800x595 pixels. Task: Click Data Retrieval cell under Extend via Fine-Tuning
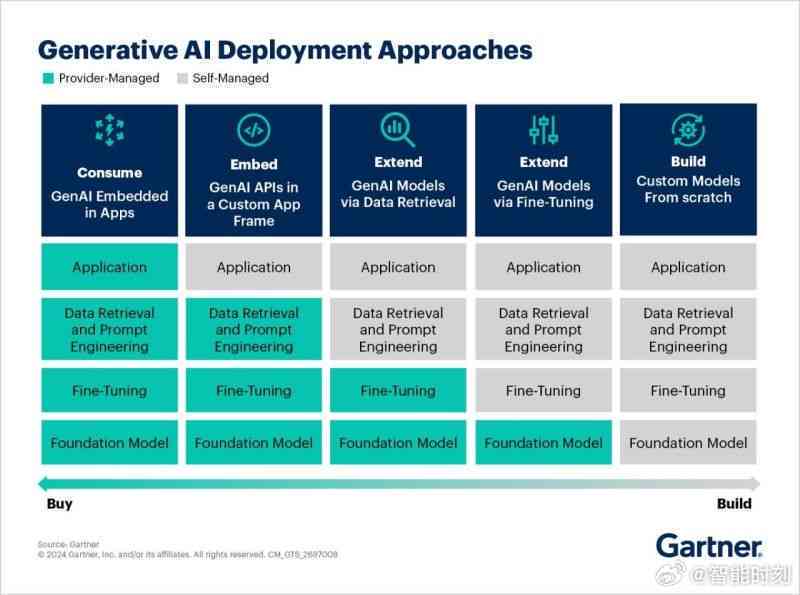(x=543, y=329)
